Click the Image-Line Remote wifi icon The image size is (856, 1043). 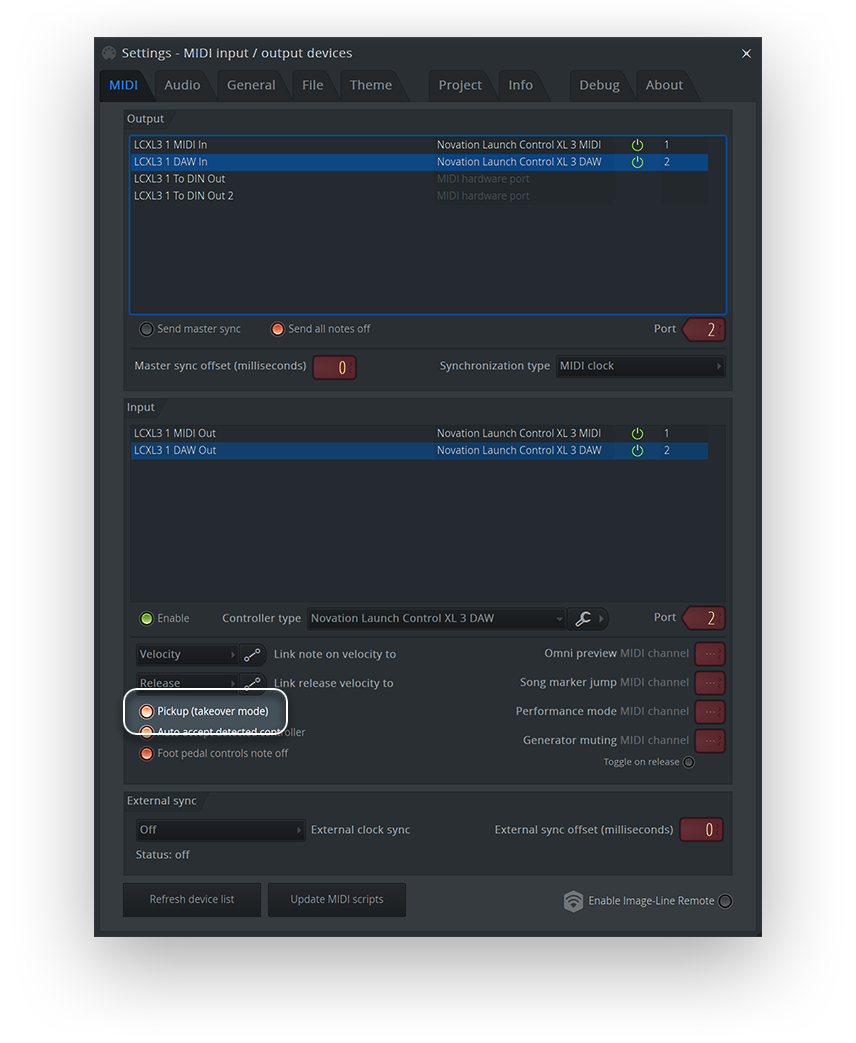click(573, 901)
